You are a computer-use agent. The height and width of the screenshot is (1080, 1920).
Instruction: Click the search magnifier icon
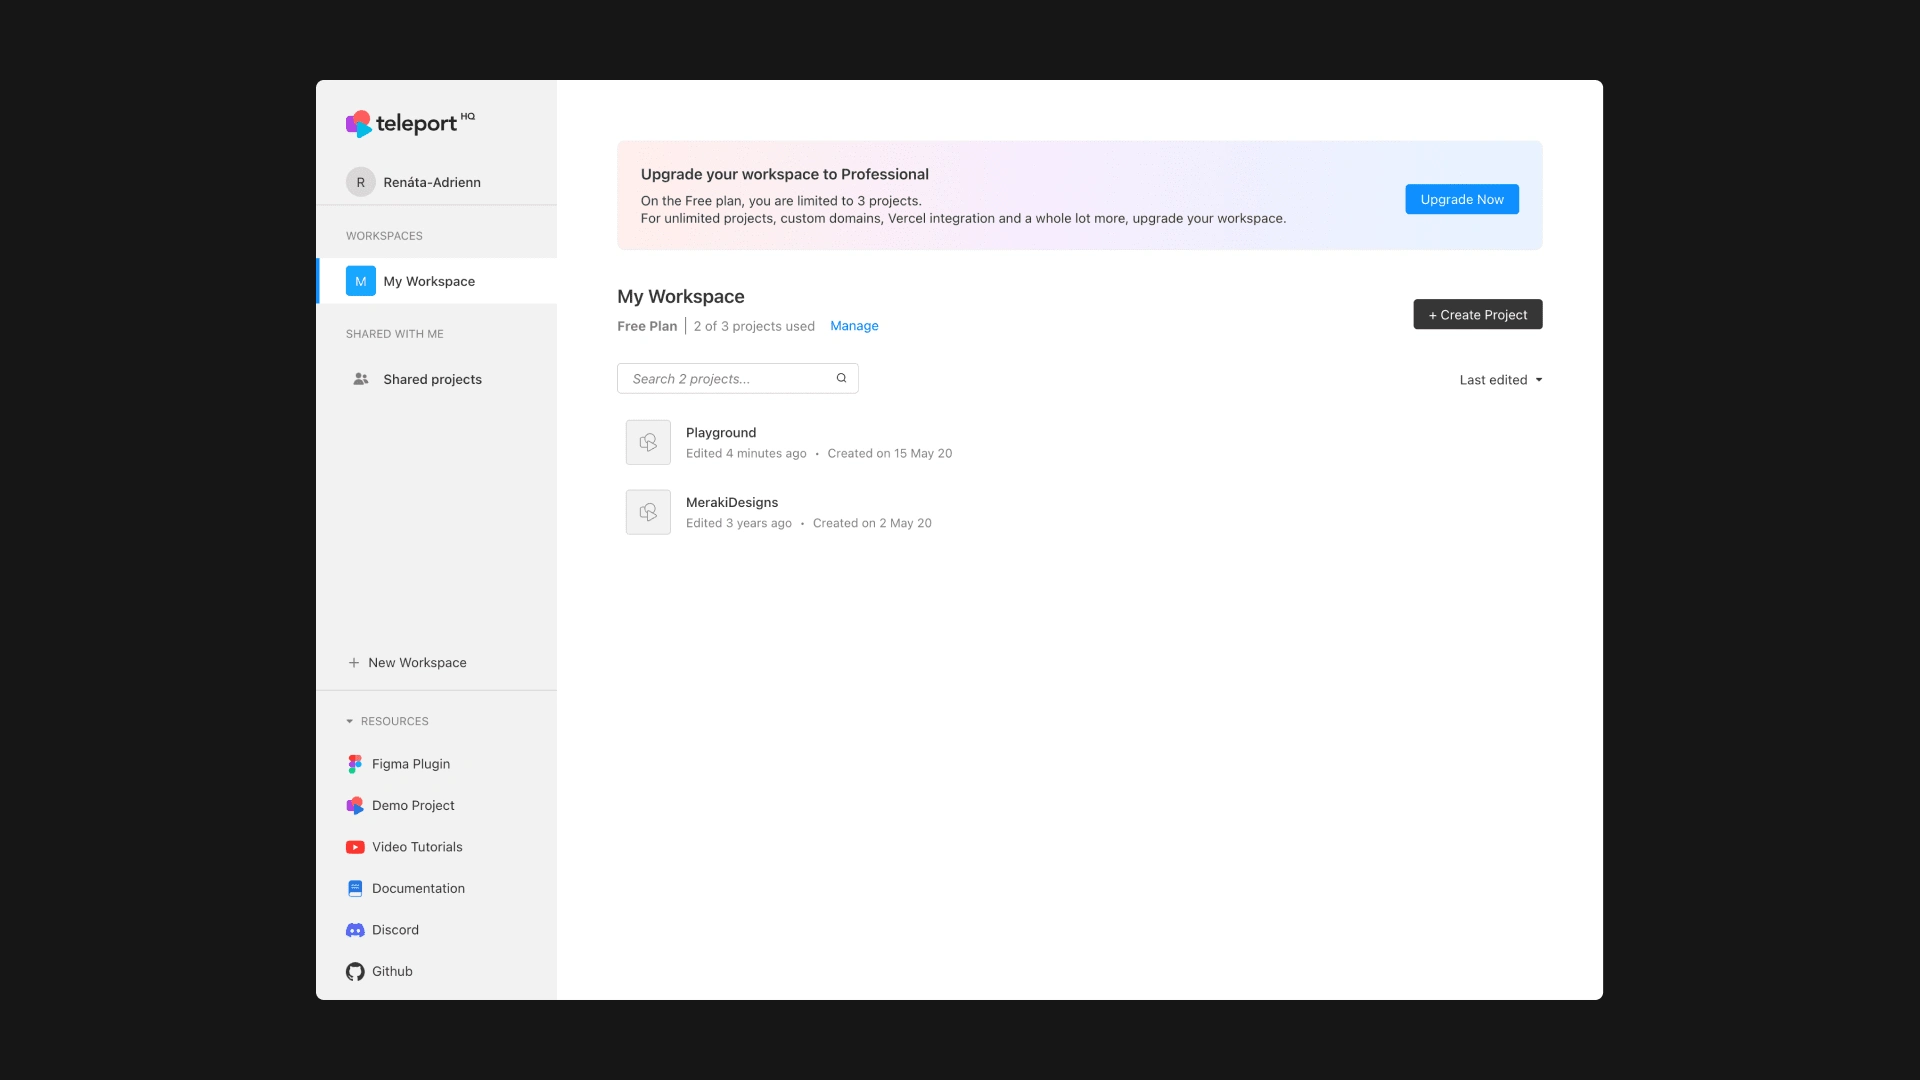[841, 378]
